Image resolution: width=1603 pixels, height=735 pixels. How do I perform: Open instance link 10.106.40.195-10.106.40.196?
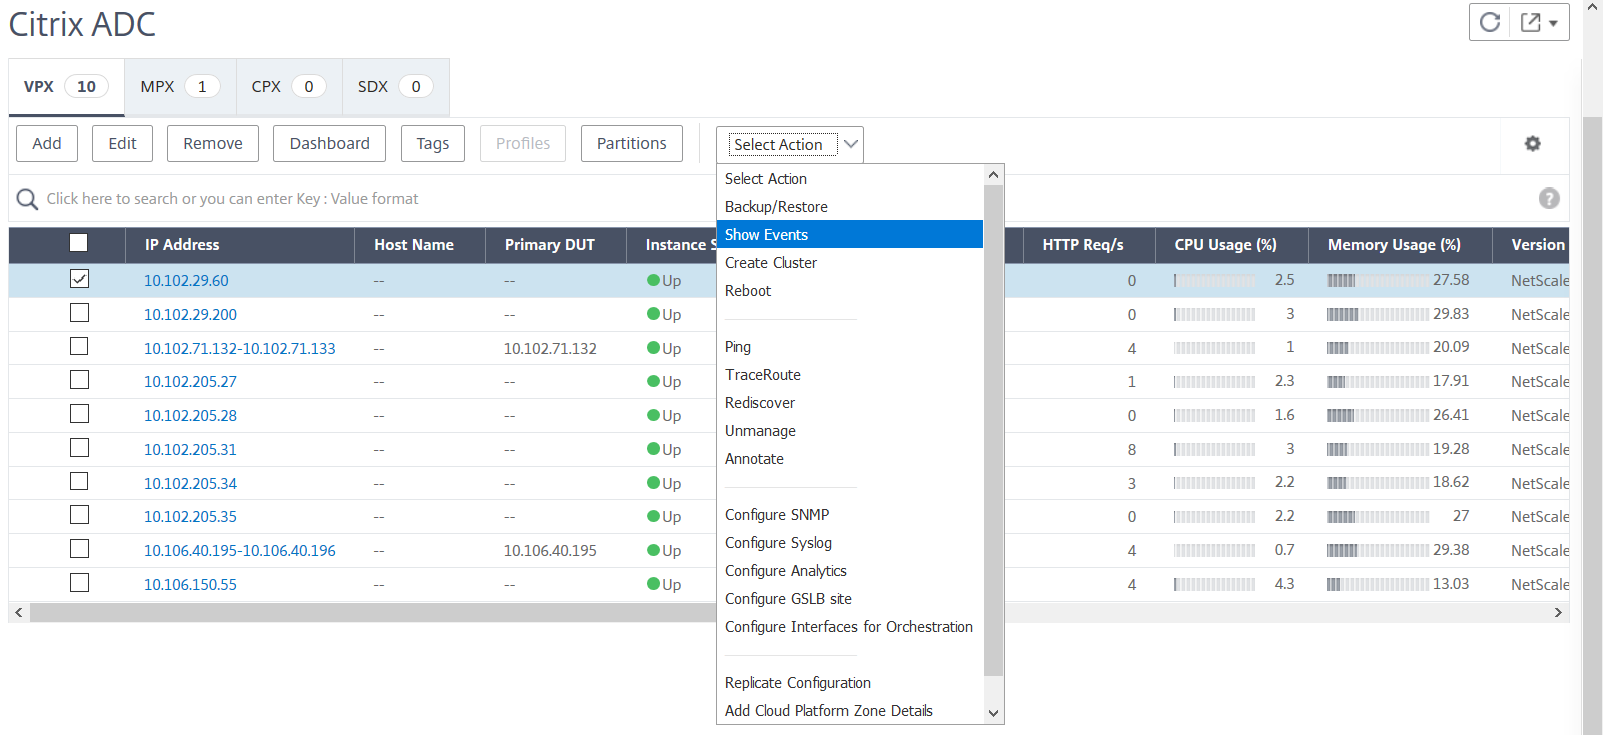pyautogui.click(x=240, y=550)
